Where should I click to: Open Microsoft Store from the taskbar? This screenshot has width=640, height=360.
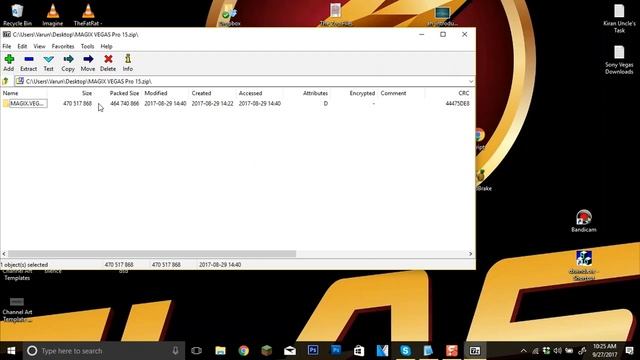(359, 351)
